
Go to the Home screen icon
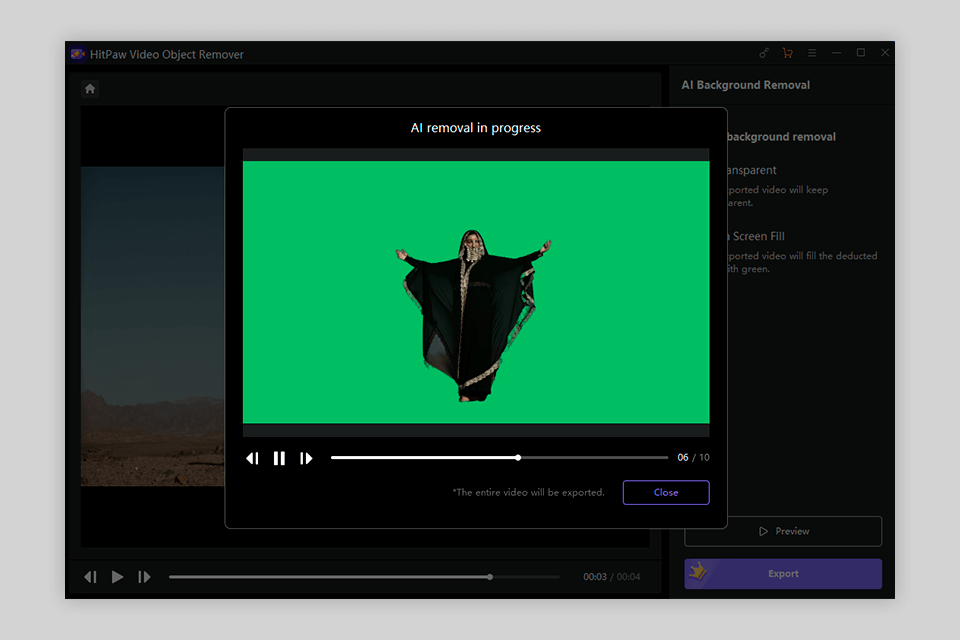[90, 89]
